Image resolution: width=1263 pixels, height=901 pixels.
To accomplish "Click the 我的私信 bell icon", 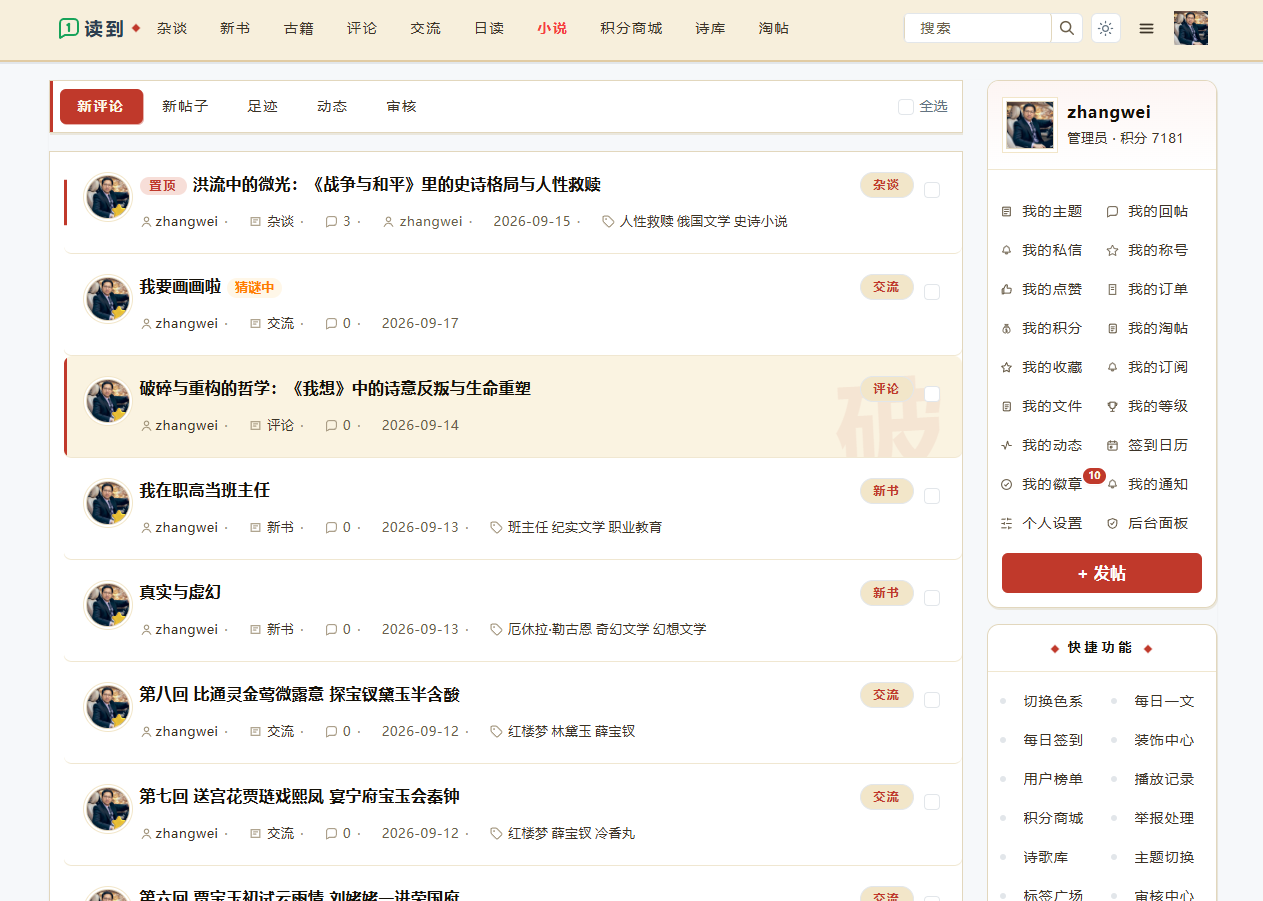I will point(1007,250).
